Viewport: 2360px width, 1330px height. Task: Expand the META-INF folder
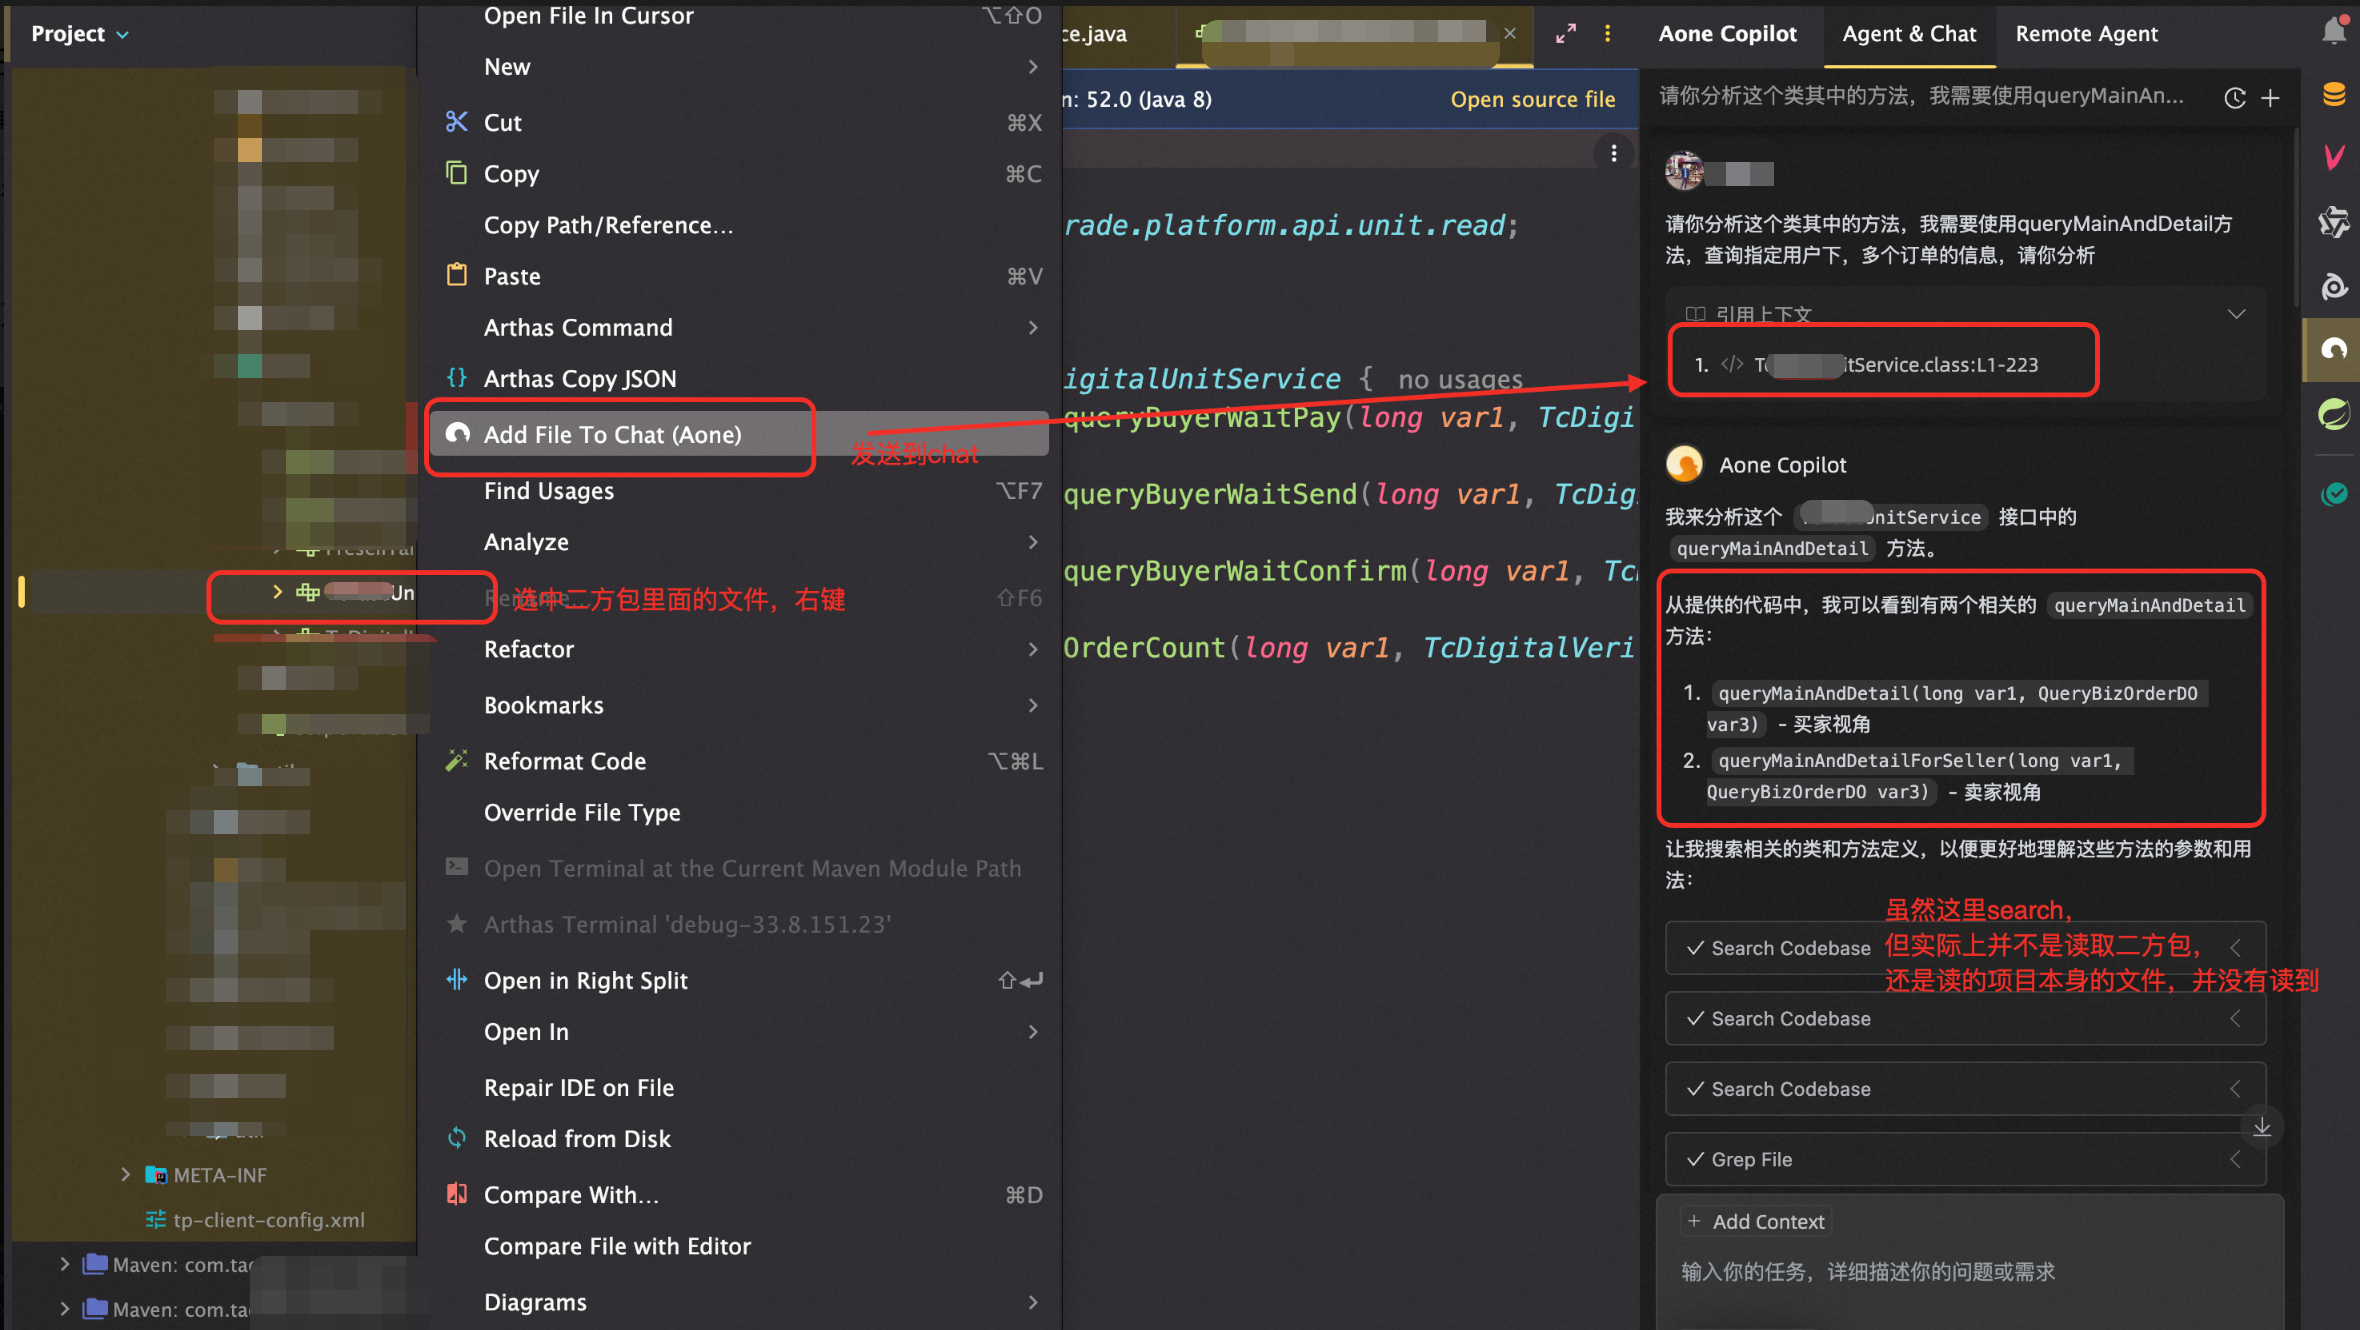click(x=125, y=1174)
